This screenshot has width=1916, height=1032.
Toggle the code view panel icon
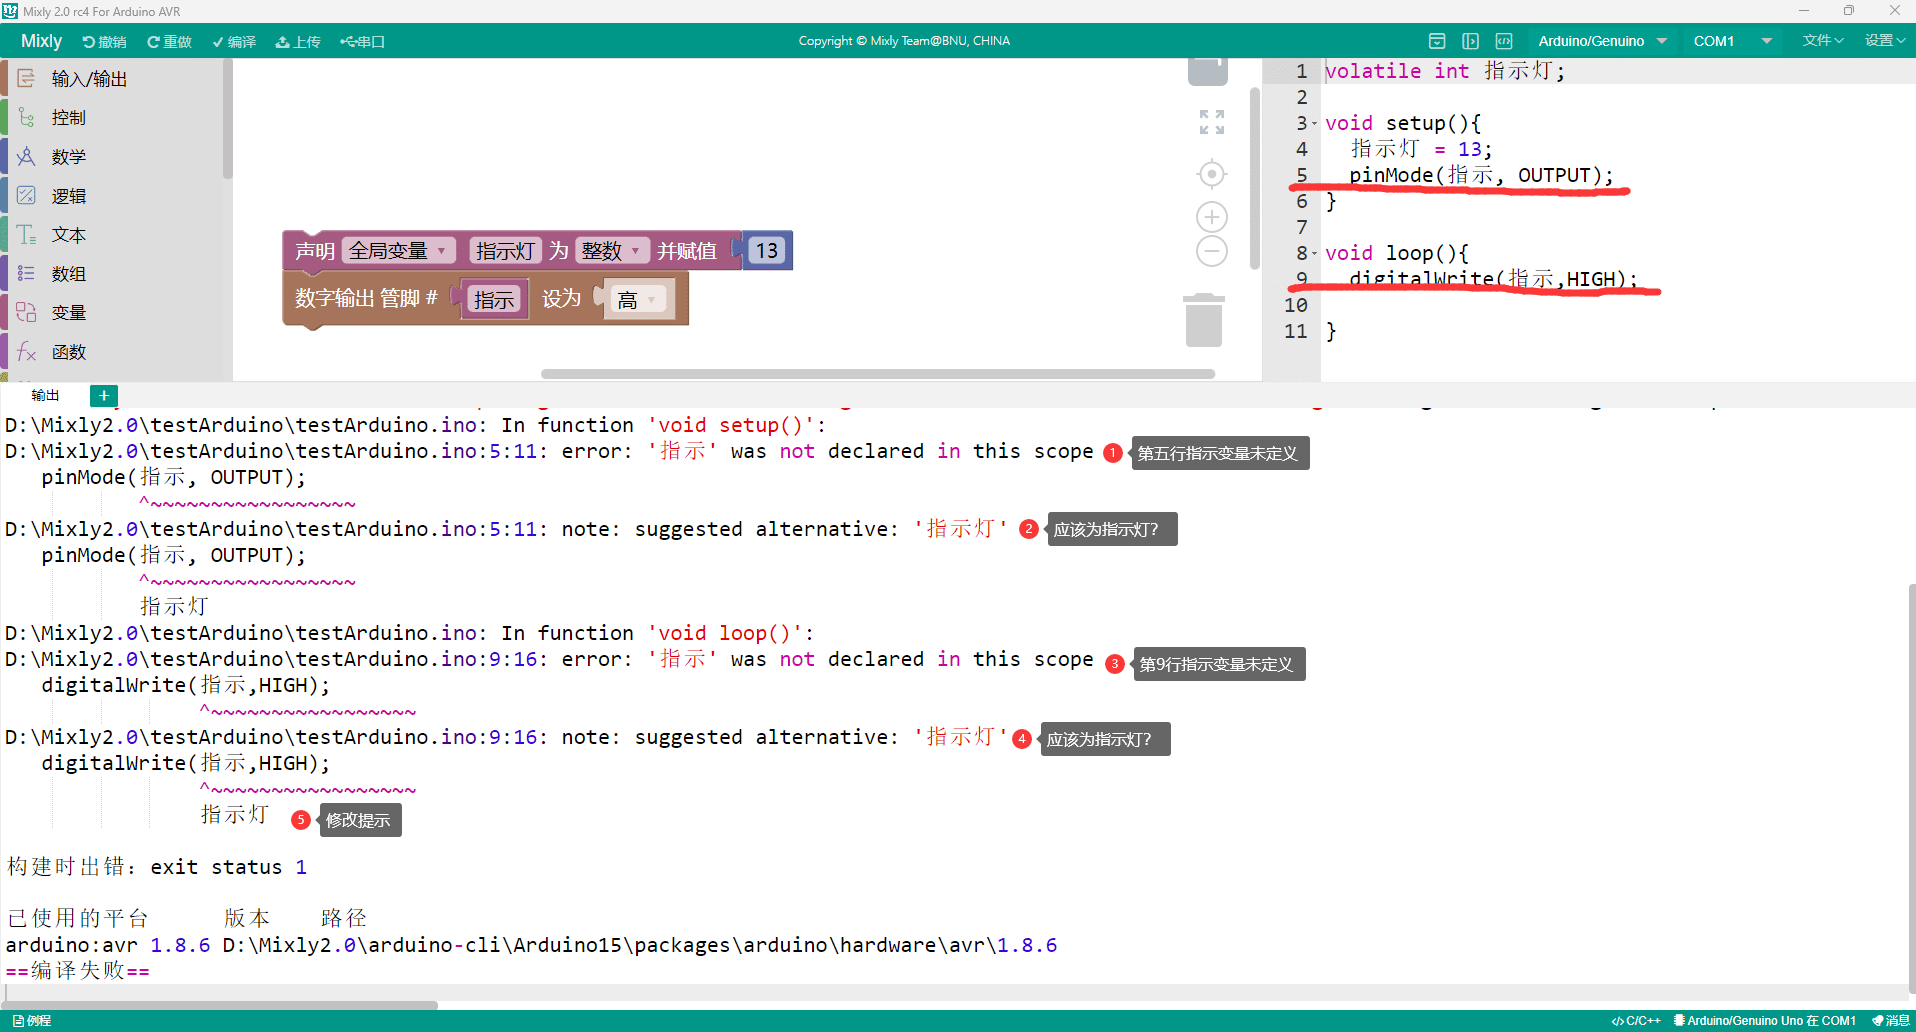pyautogui.click(x=1504, y=41)
